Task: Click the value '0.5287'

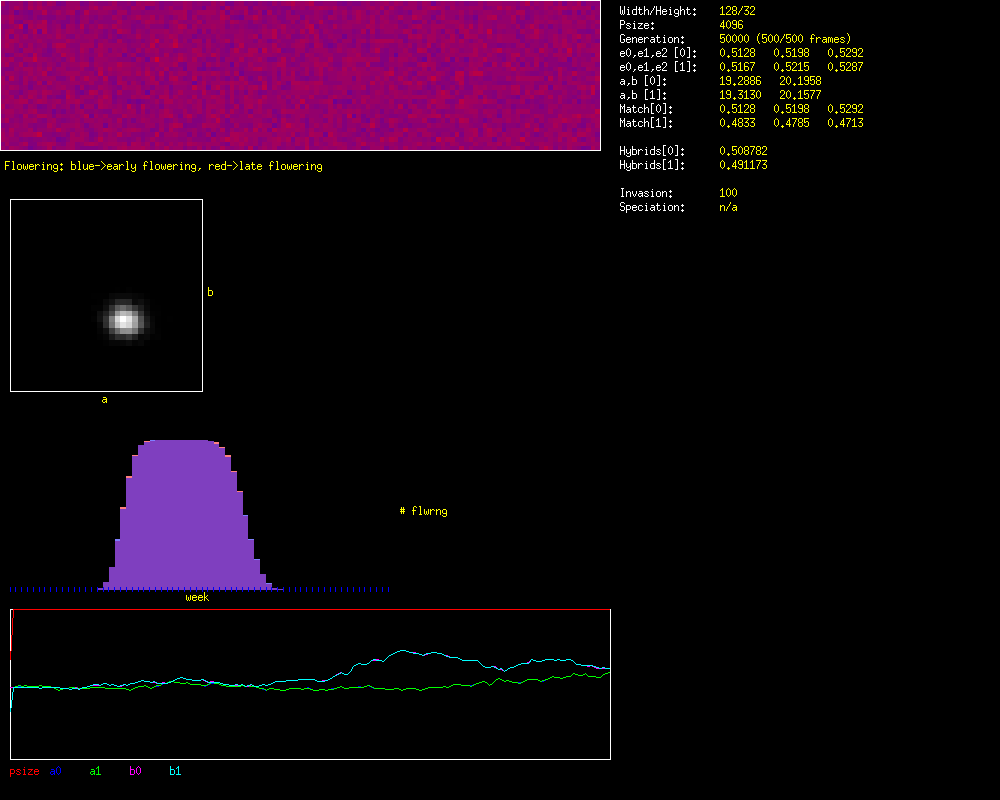Action: [846, 68]
